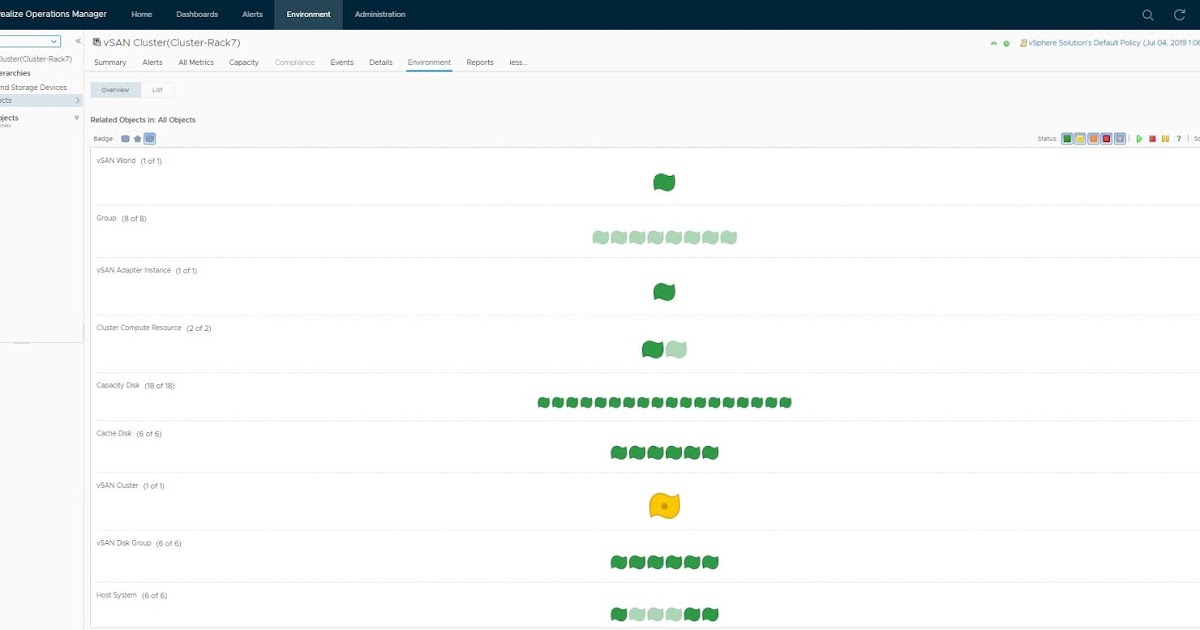1200x630 pixels.
Task: Select the first Cache Disk icon
Action: click(618, 453)
